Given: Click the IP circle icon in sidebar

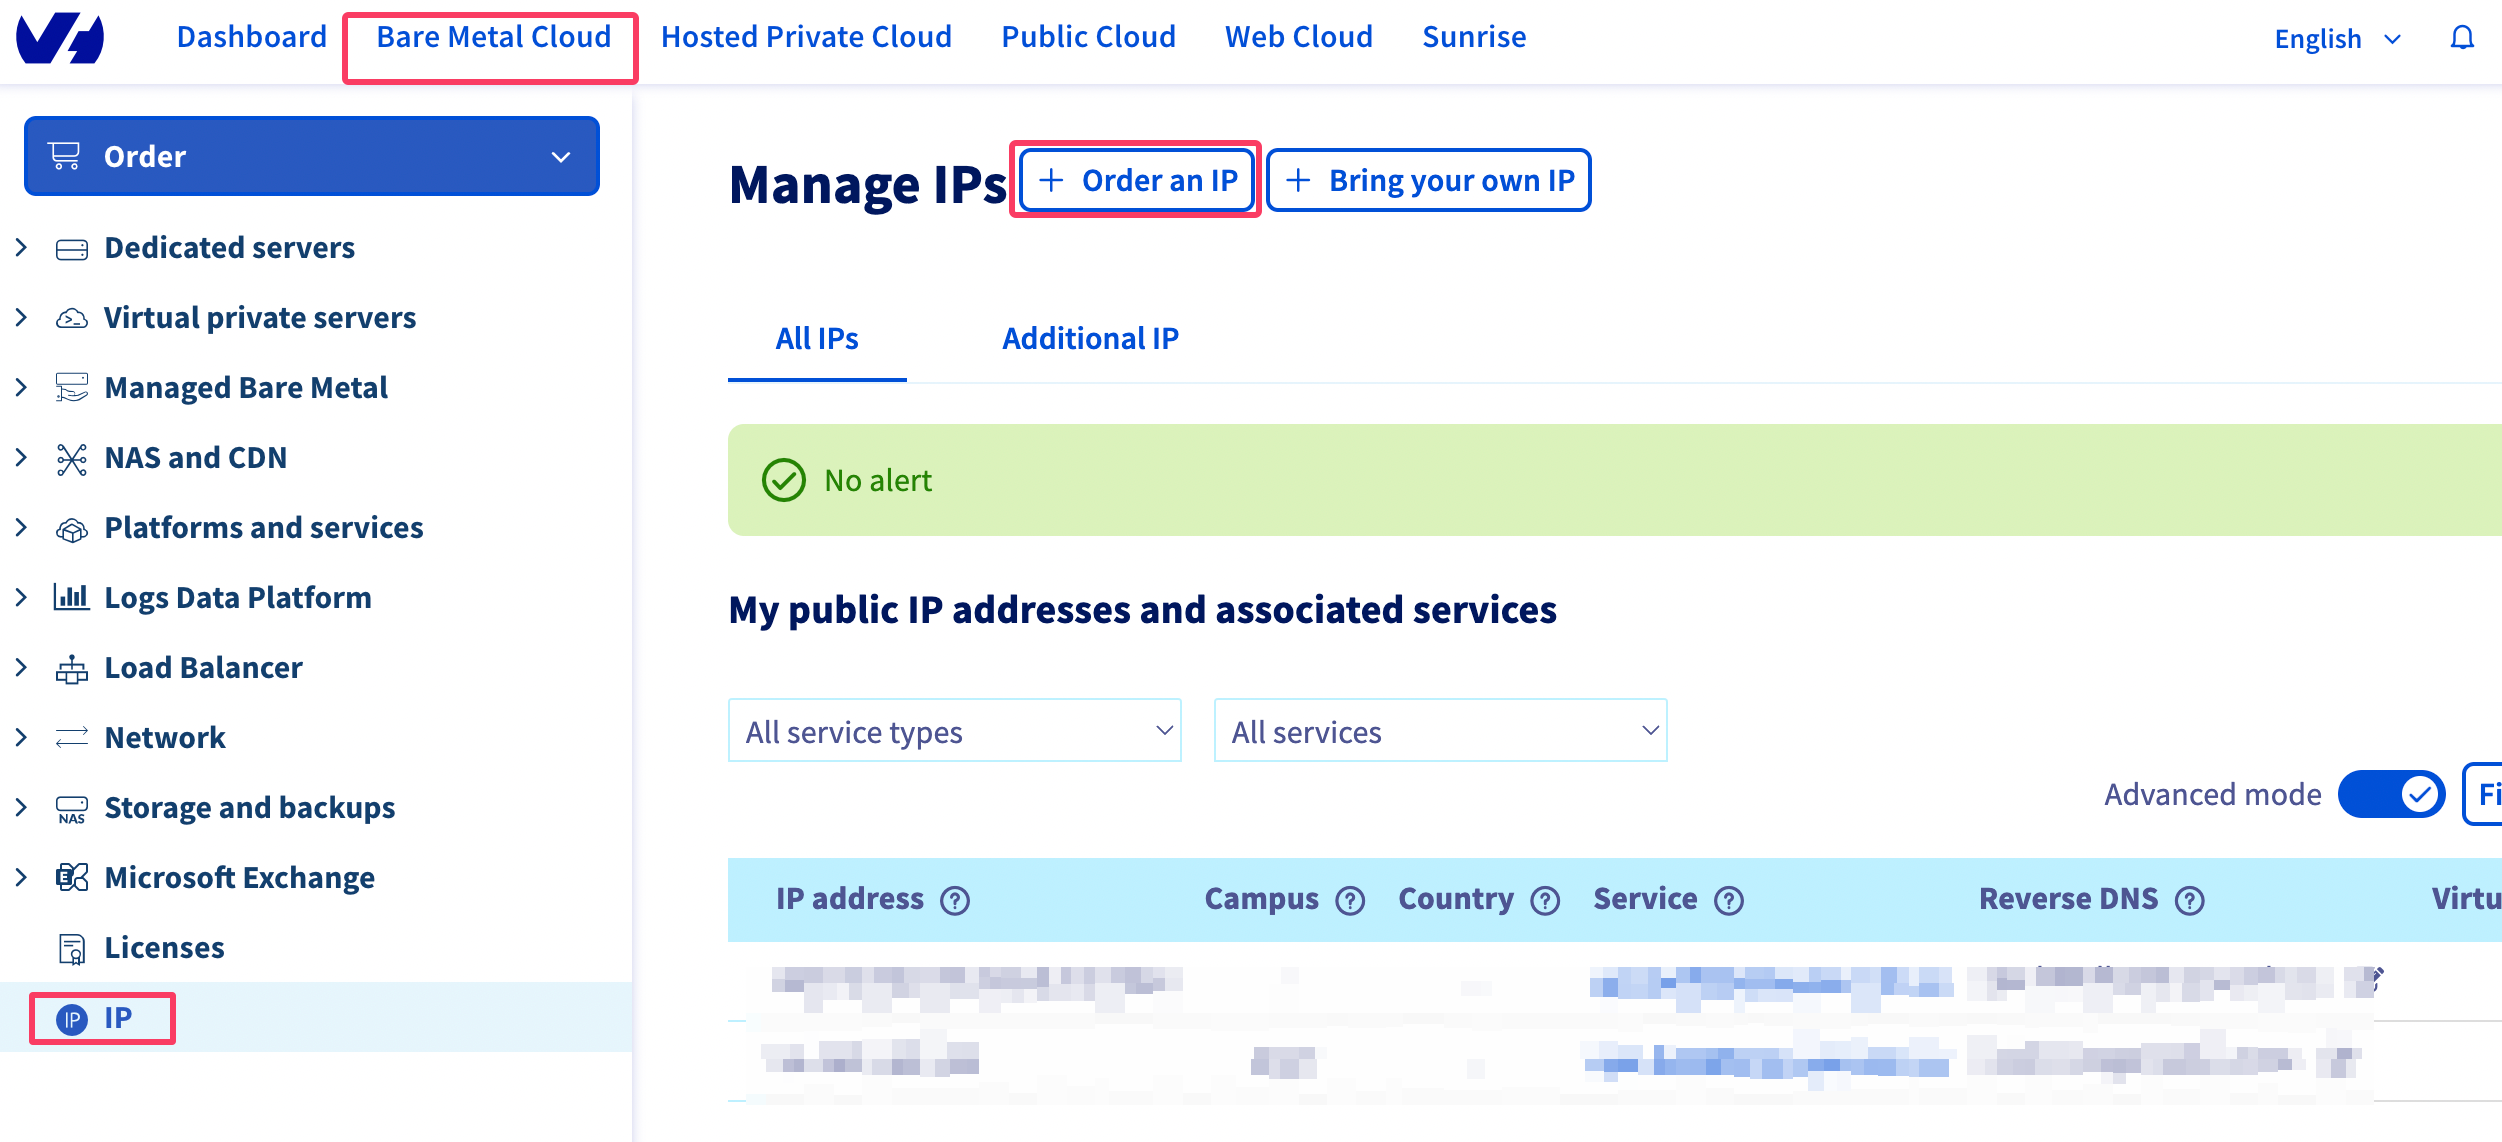Looking at the screenshot, I should click(72, 1019).
